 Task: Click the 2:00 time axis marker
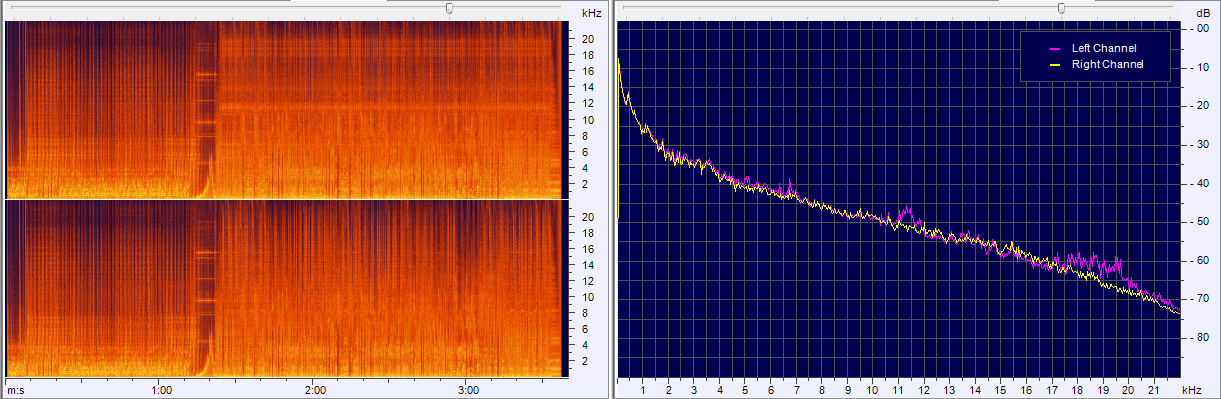coord(315,390)
